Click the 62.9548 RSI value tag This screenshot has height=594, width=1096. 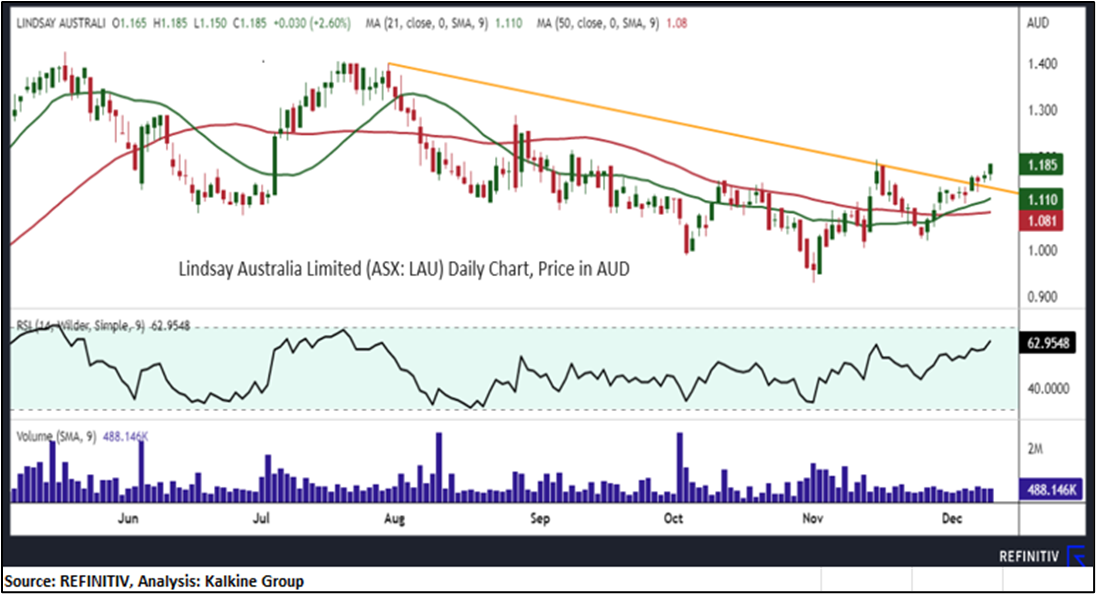[1048, 342]
